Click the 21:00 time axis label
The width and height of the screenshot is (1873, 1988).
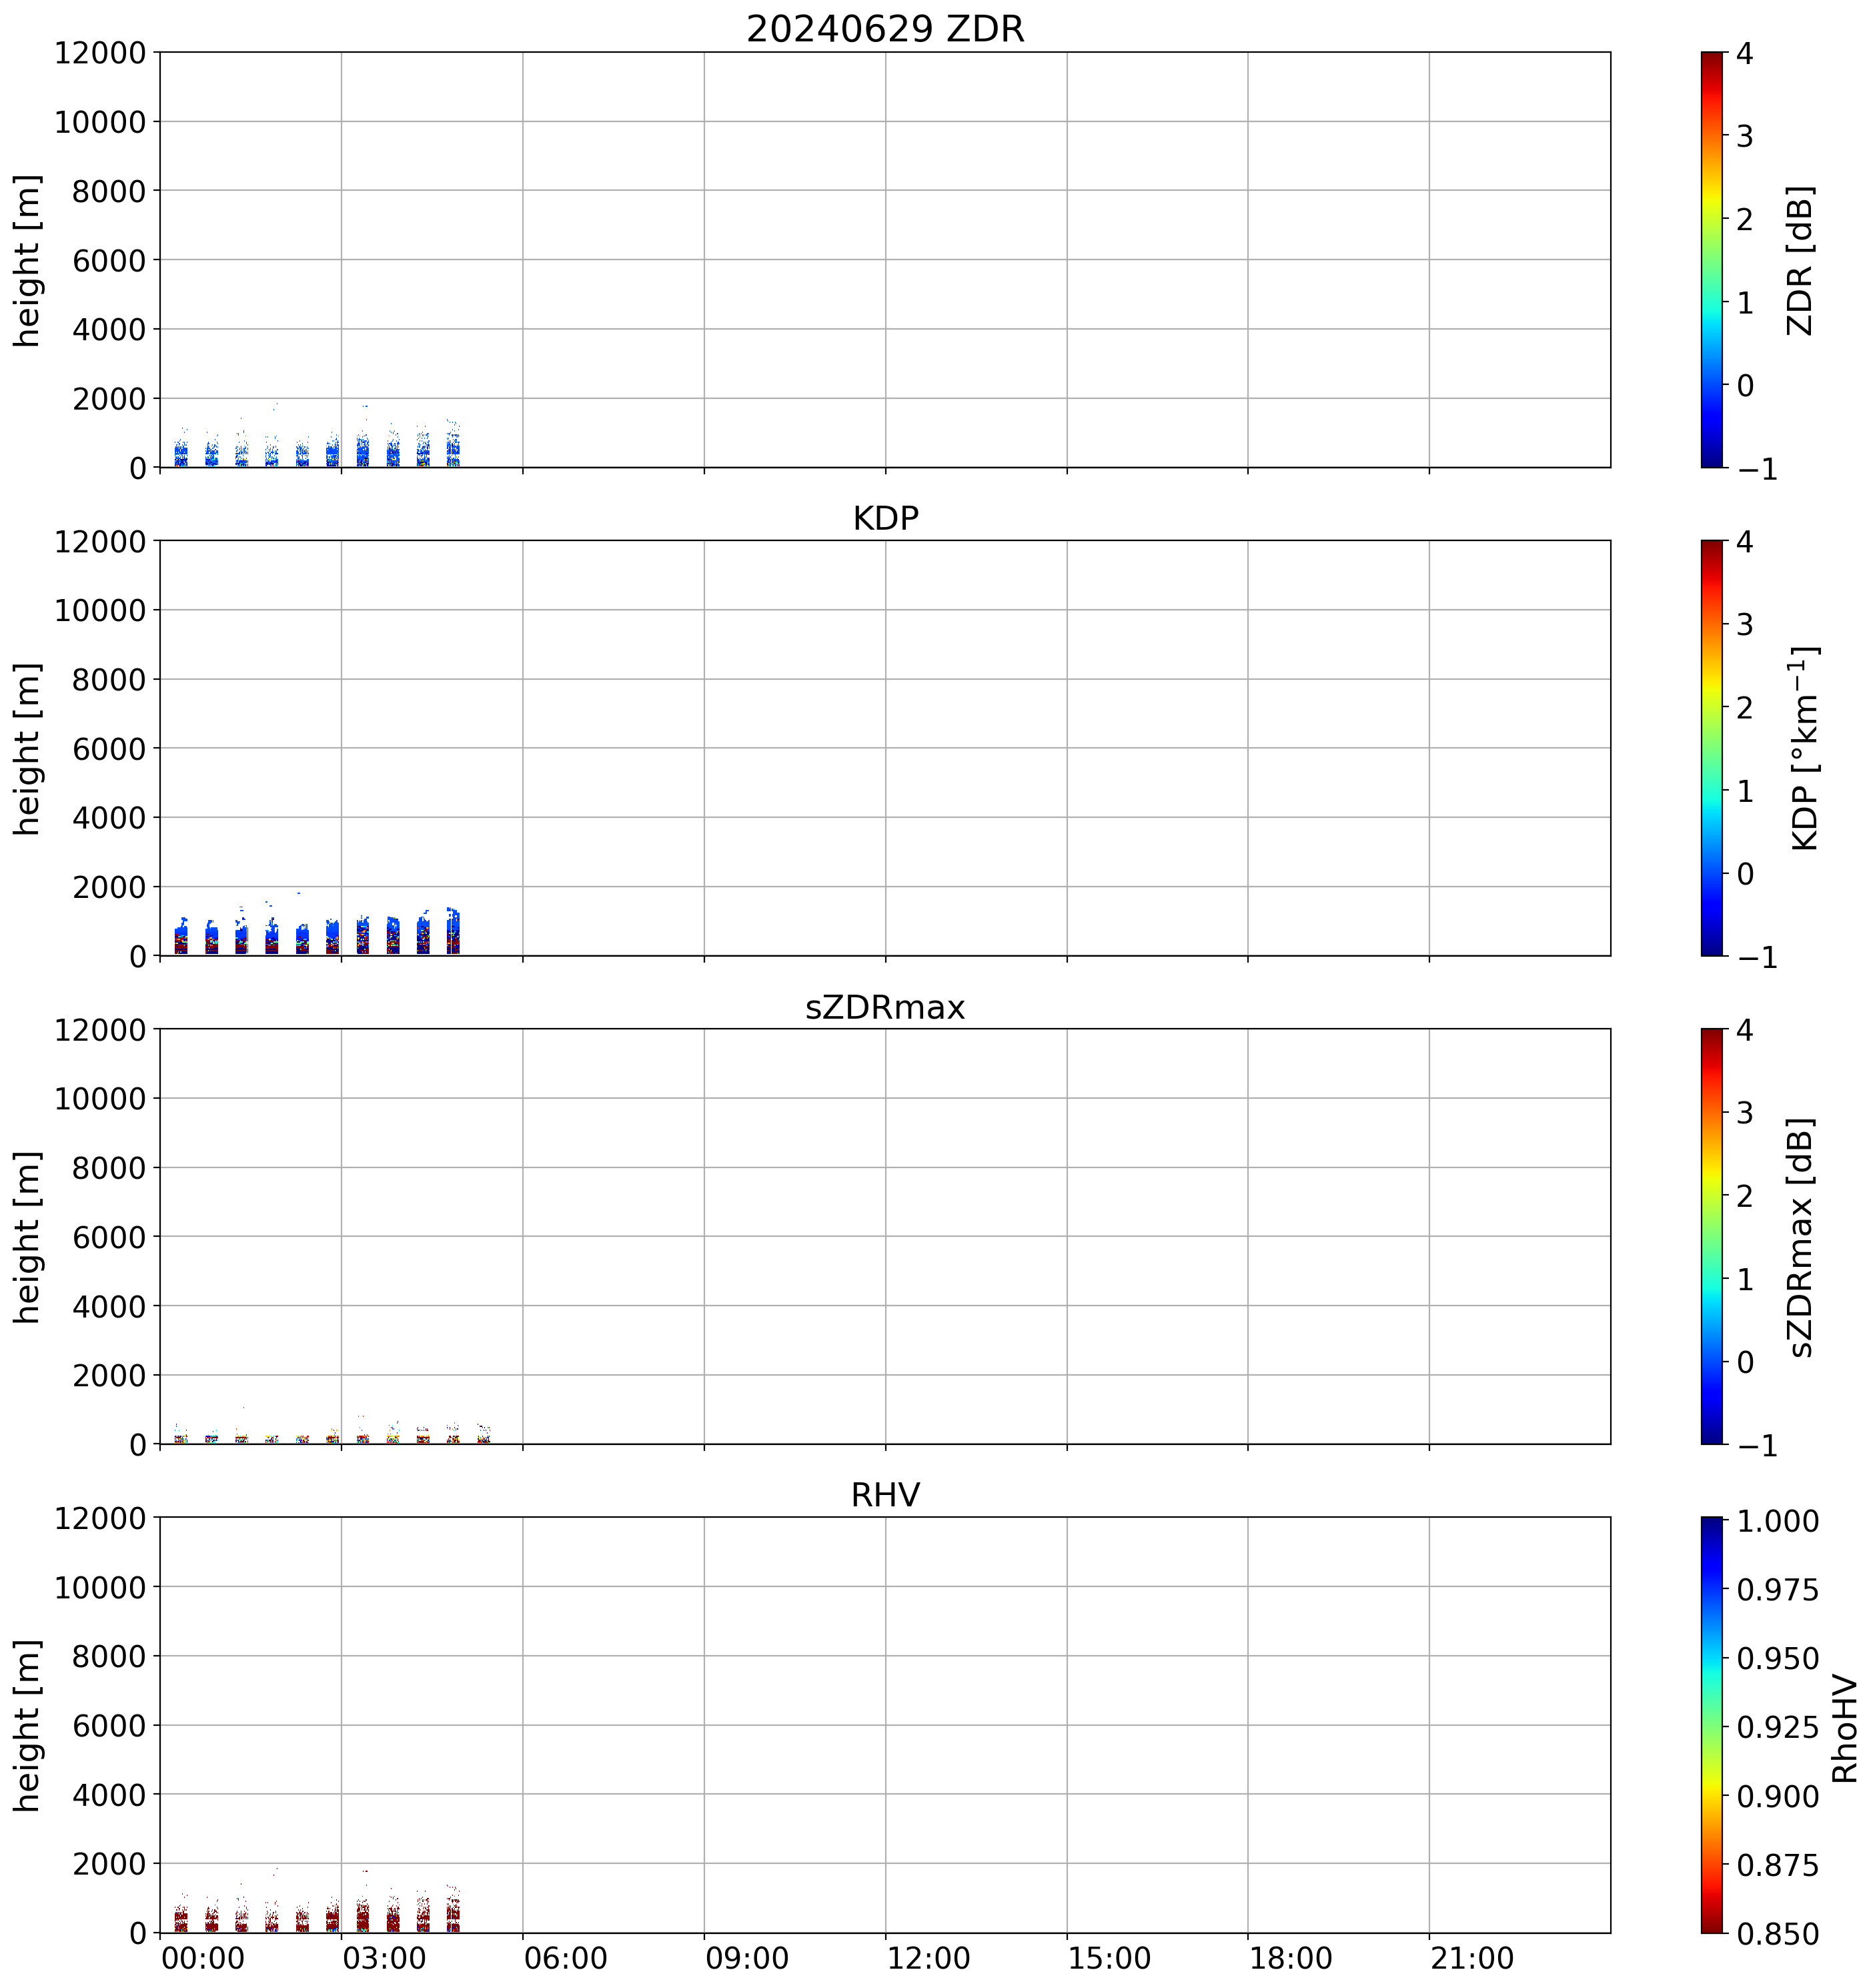point(1472,1958)
